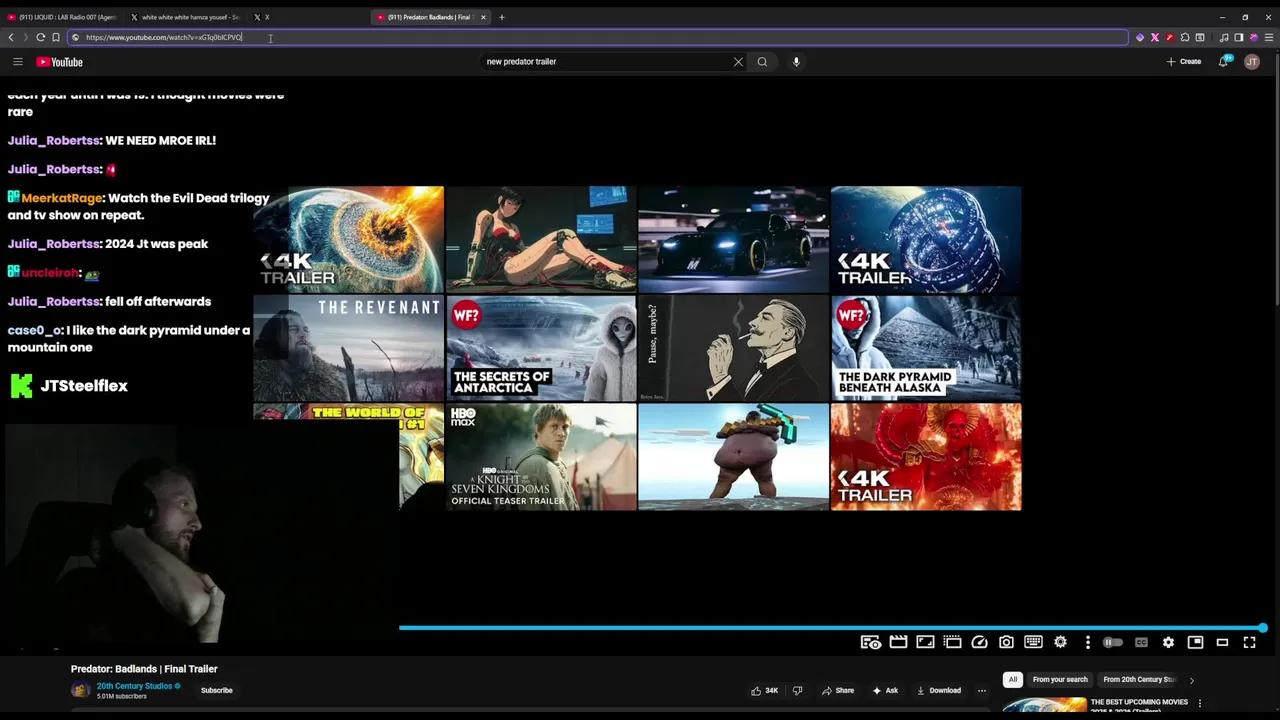Like the video with 34K likes

[x=765, y=690]
